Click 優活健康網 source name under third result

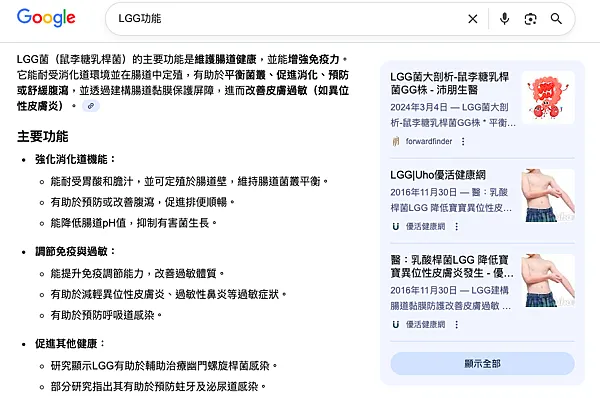pos(425,325)
